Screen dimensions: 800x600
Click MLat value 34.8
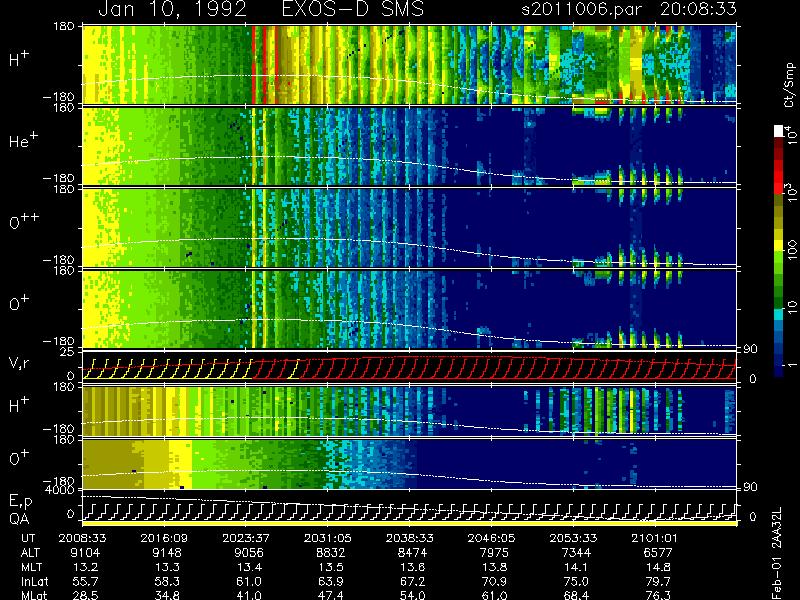[x=167, y=595]
